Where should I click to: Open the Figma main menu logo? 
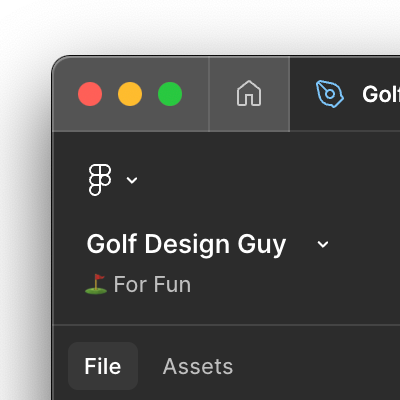(100, 180)
